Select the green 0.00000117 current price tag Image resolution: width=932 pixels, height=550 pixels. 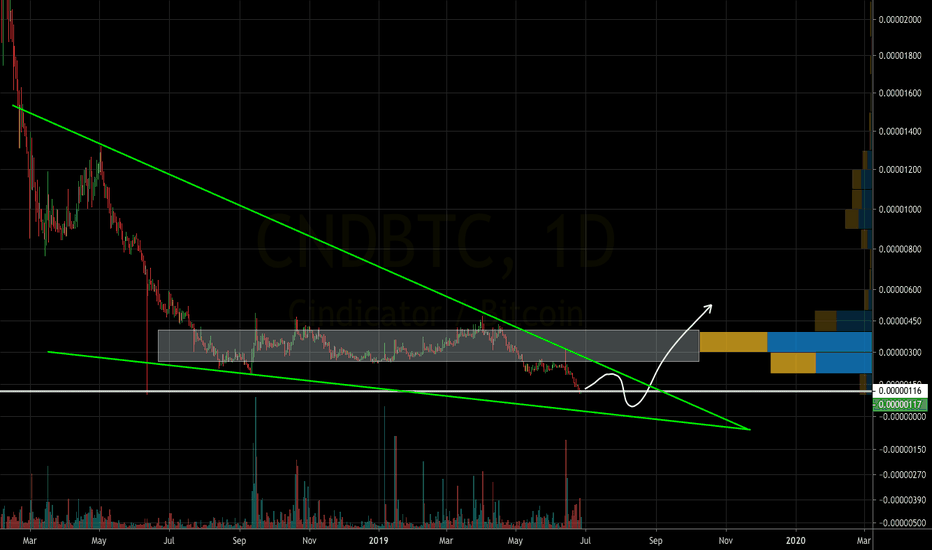click(x=899, y=404)
